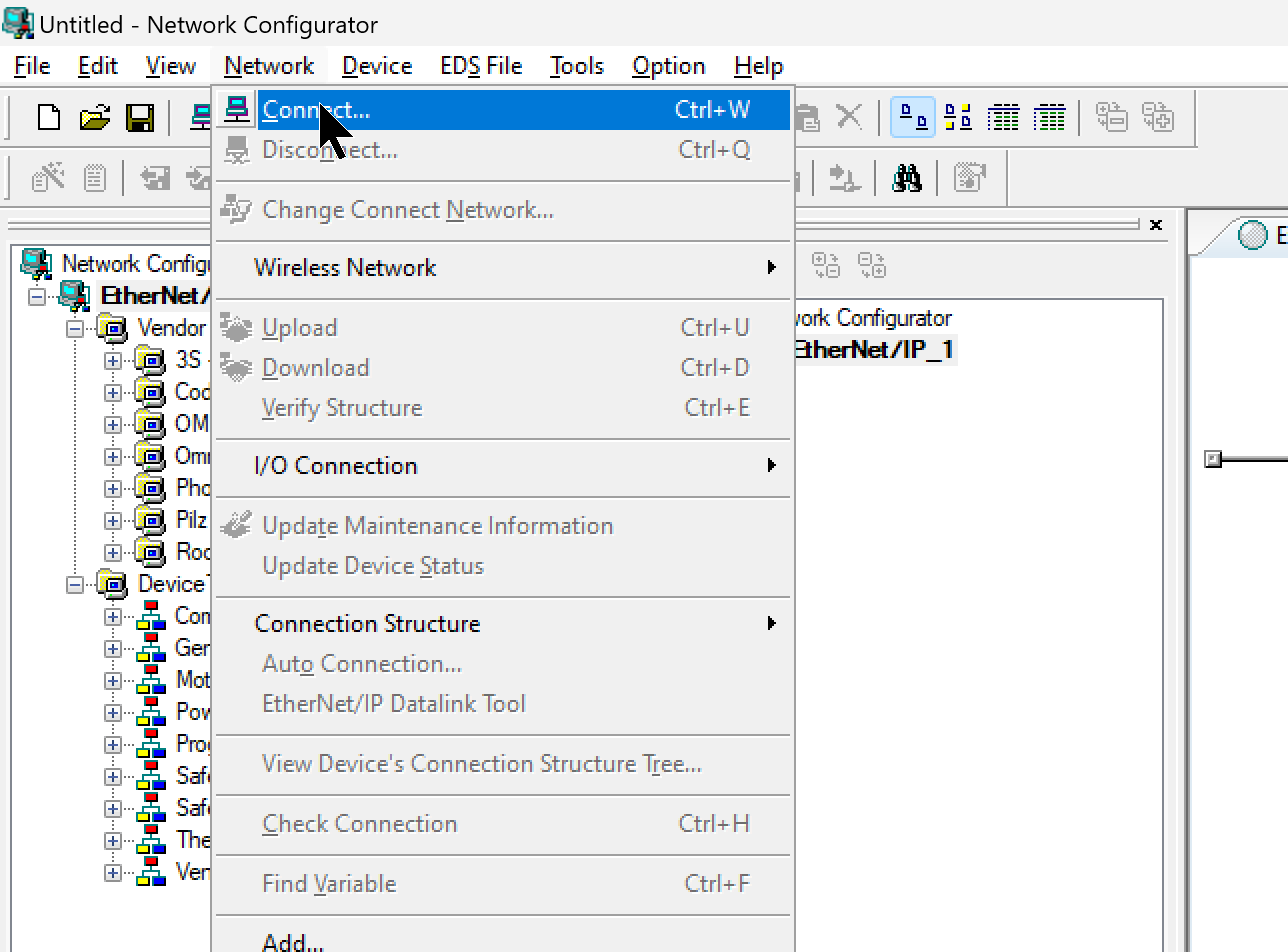This screenshot has height=952, width=1288.
Task: Collapse the Vendor folder in the tree
Action: coord(75,328)
